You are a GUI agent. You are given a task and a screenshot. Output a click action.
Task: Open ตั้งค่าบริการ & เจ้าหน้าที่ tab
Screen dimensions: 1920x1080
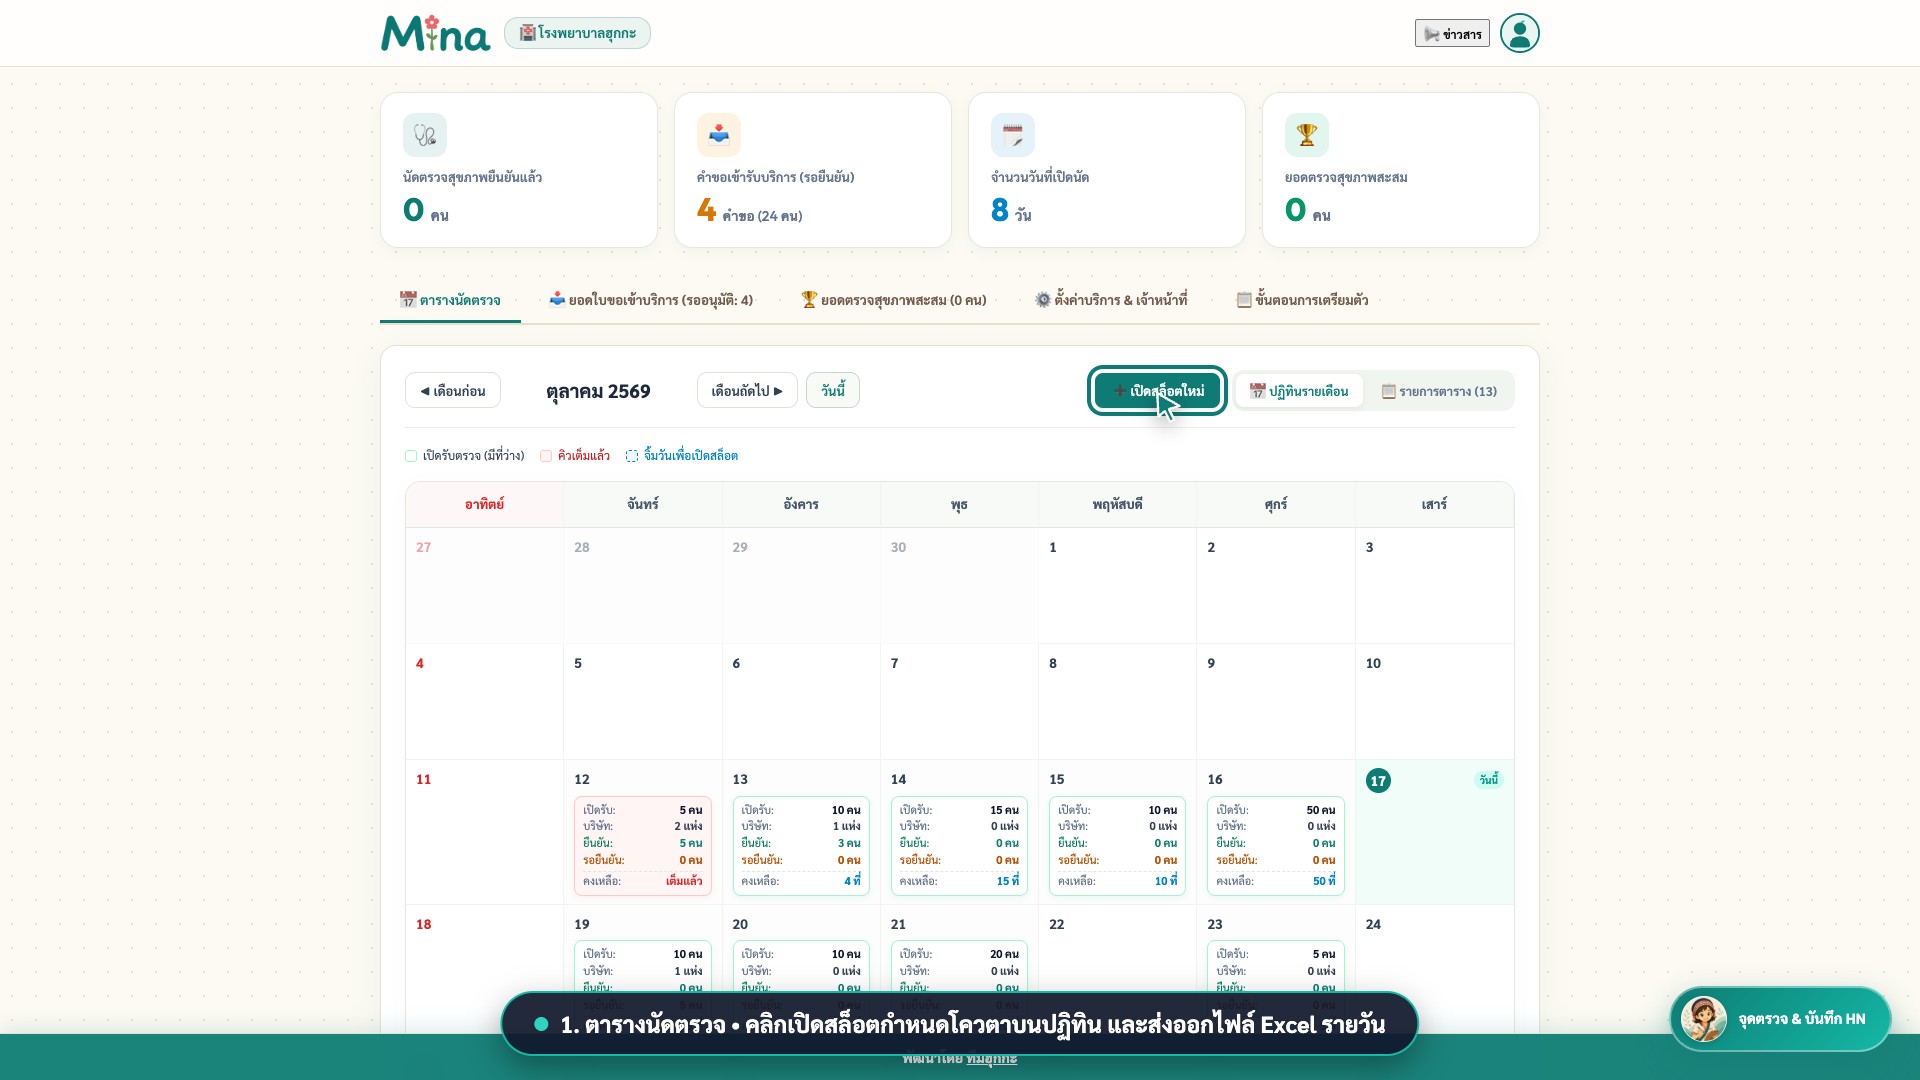click(x=1111, y=300)
